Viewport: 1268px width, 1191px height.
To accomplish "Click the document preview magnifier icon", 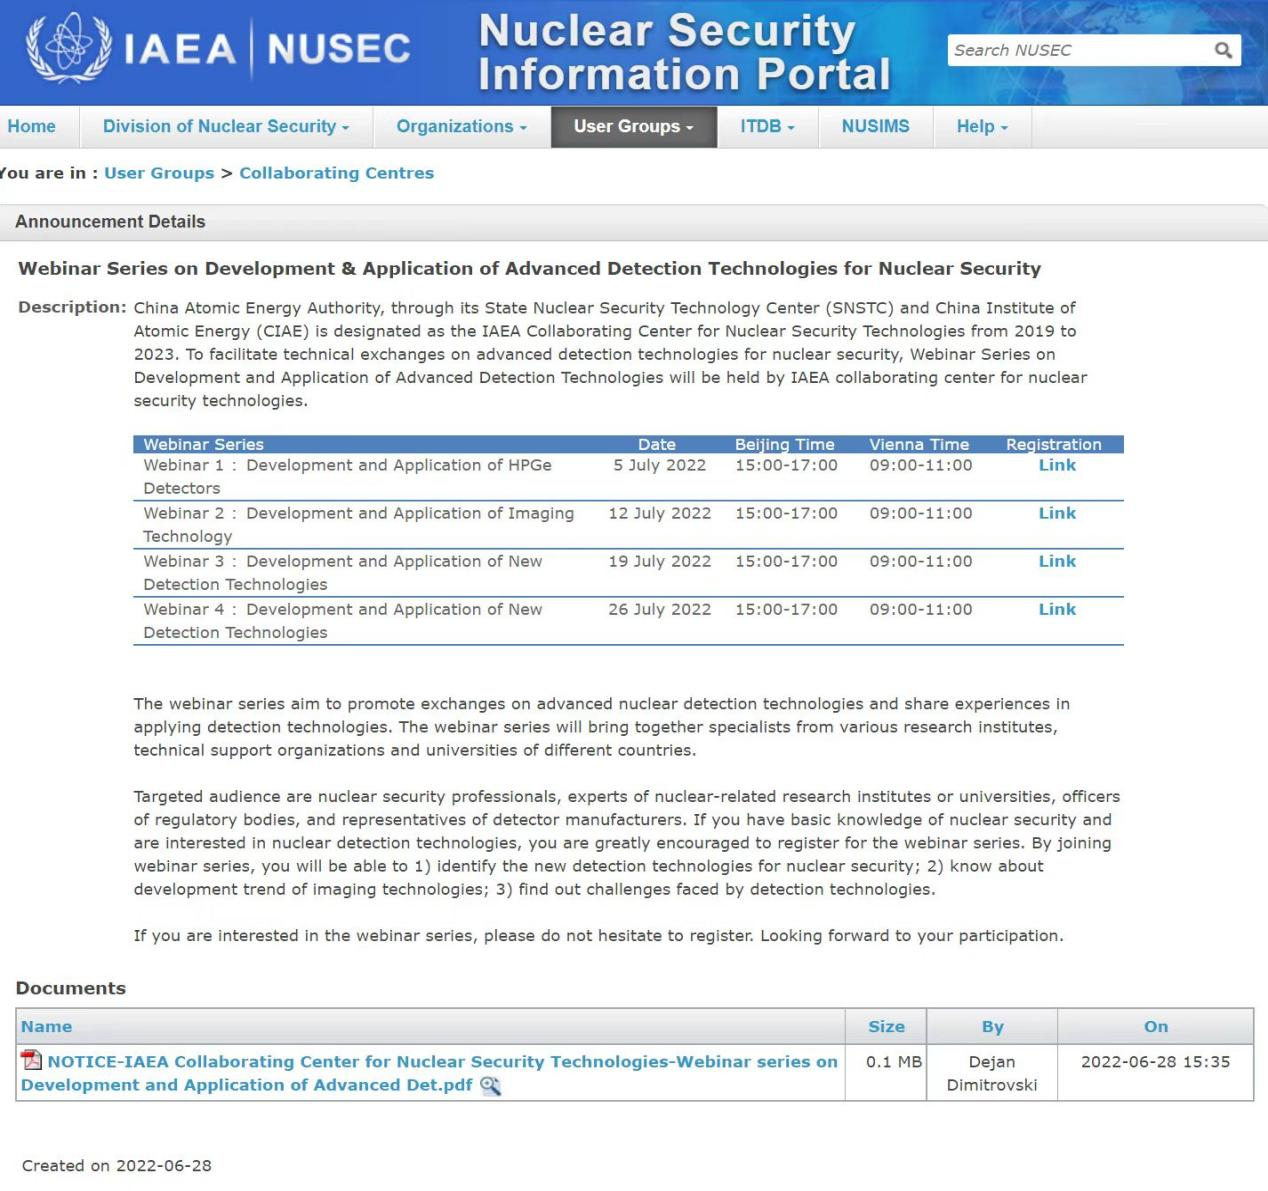I will 490,1086.
